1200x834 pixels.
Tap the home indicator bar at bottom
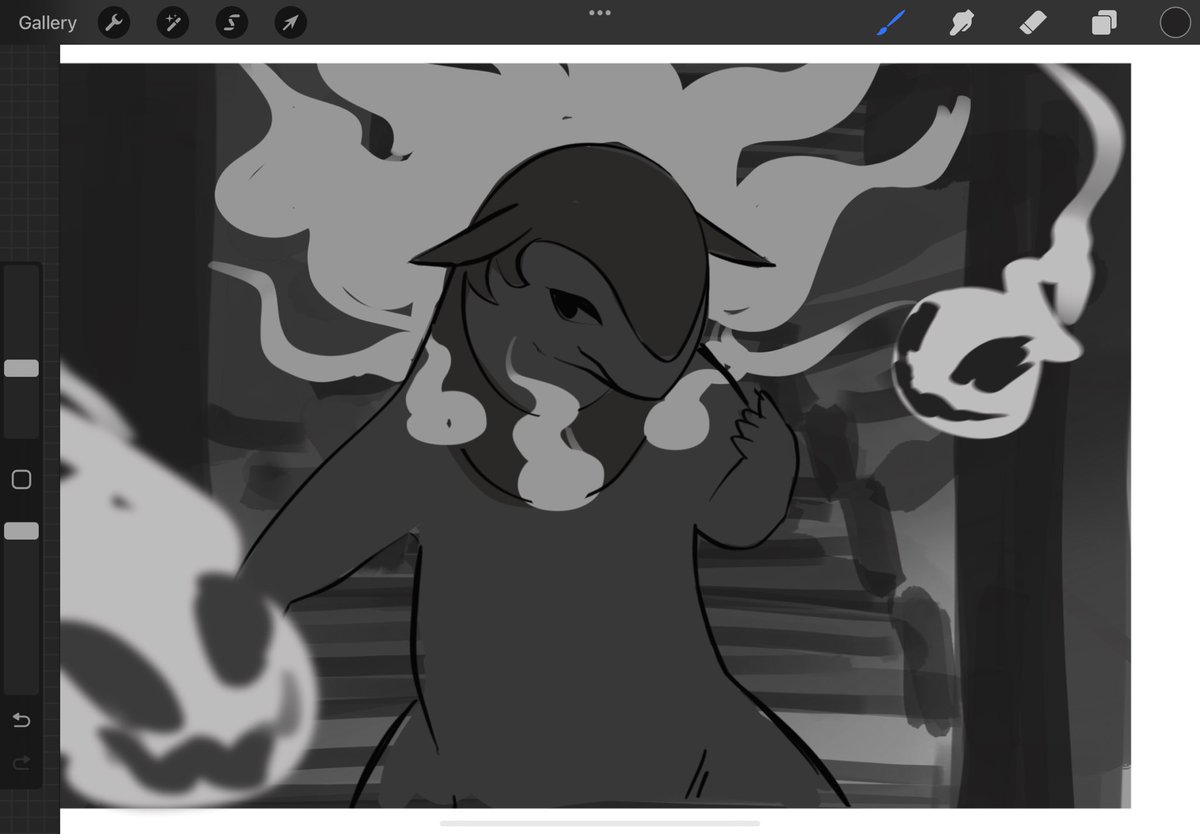600,823
